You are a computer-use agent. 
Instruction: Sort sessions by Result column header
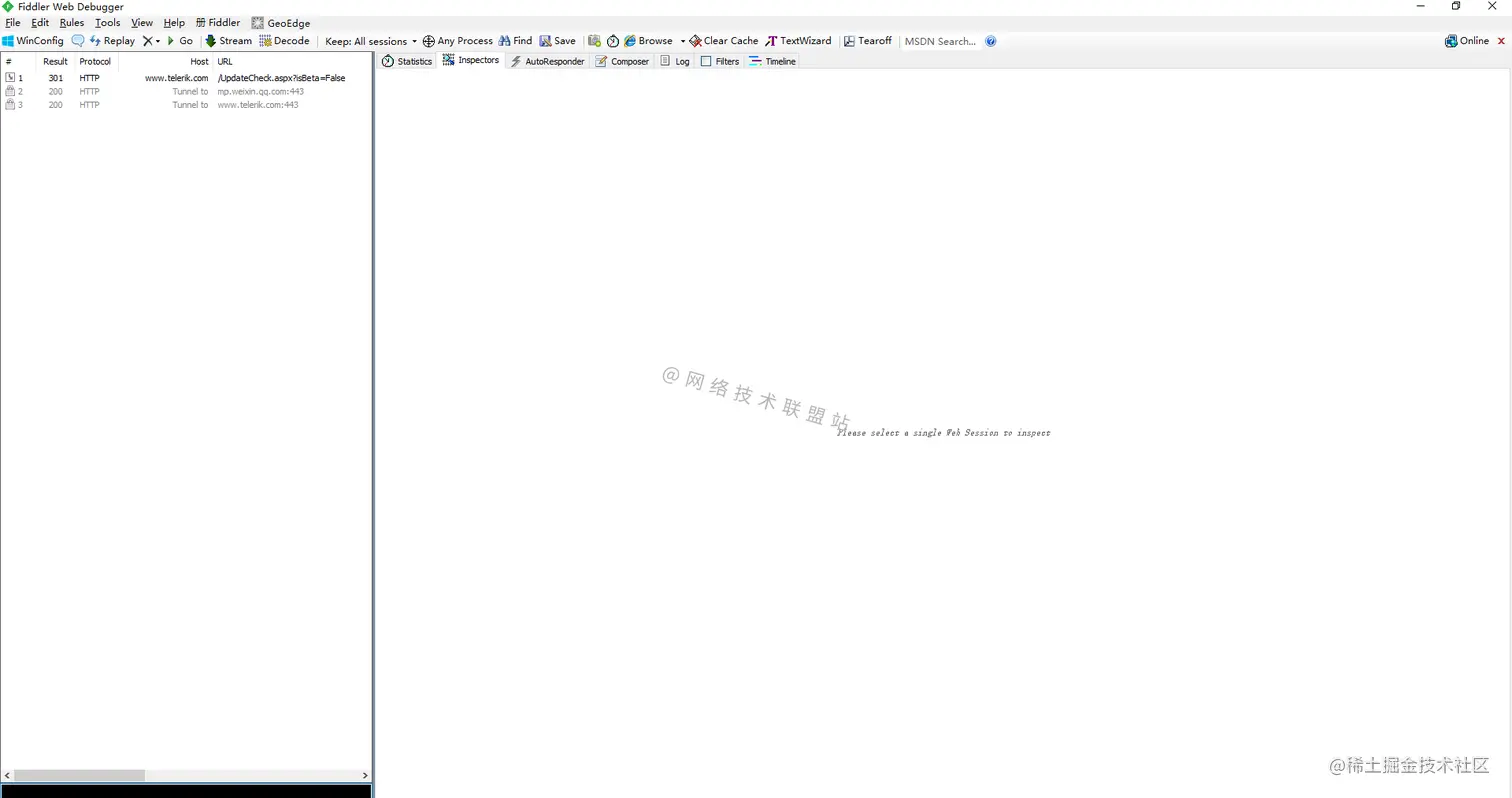point(55,61)
